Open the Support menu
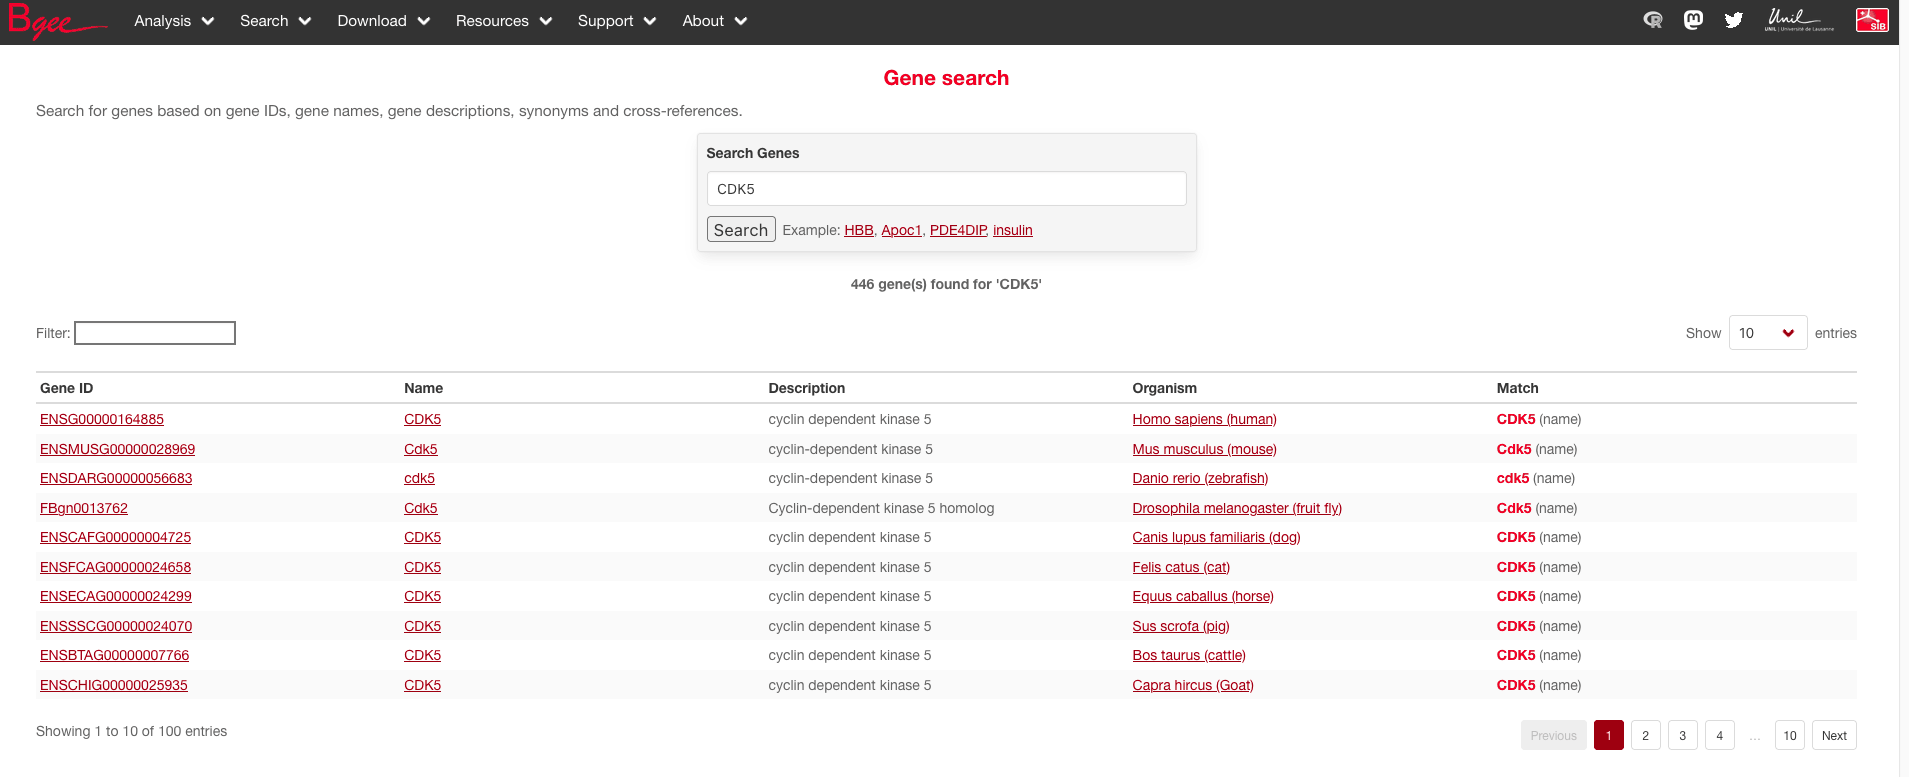Viewport: 1909px width, 777px height. (x=616, y=21)
